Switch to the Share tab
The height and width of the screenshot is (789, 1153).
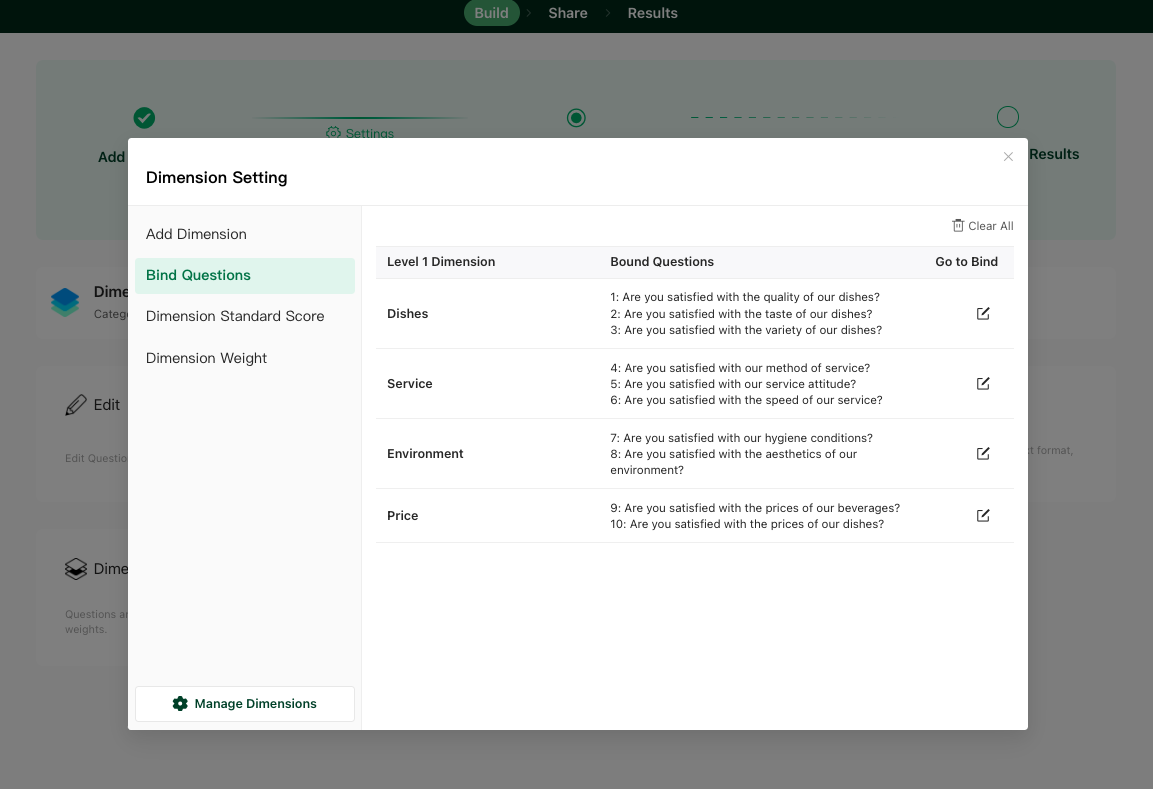click(568, 13)
